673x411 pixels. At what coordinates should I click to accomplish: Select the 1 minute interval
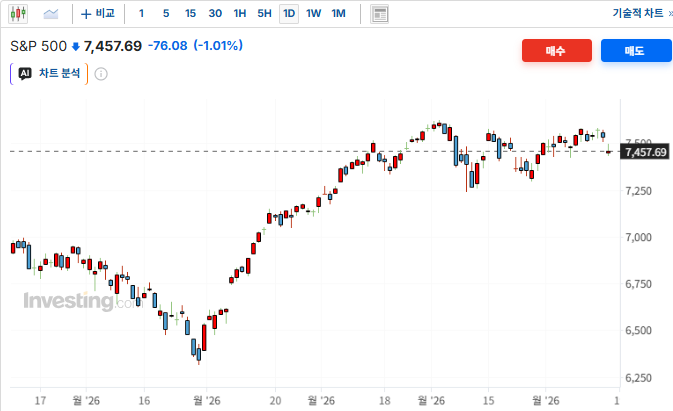pos(141,14)
